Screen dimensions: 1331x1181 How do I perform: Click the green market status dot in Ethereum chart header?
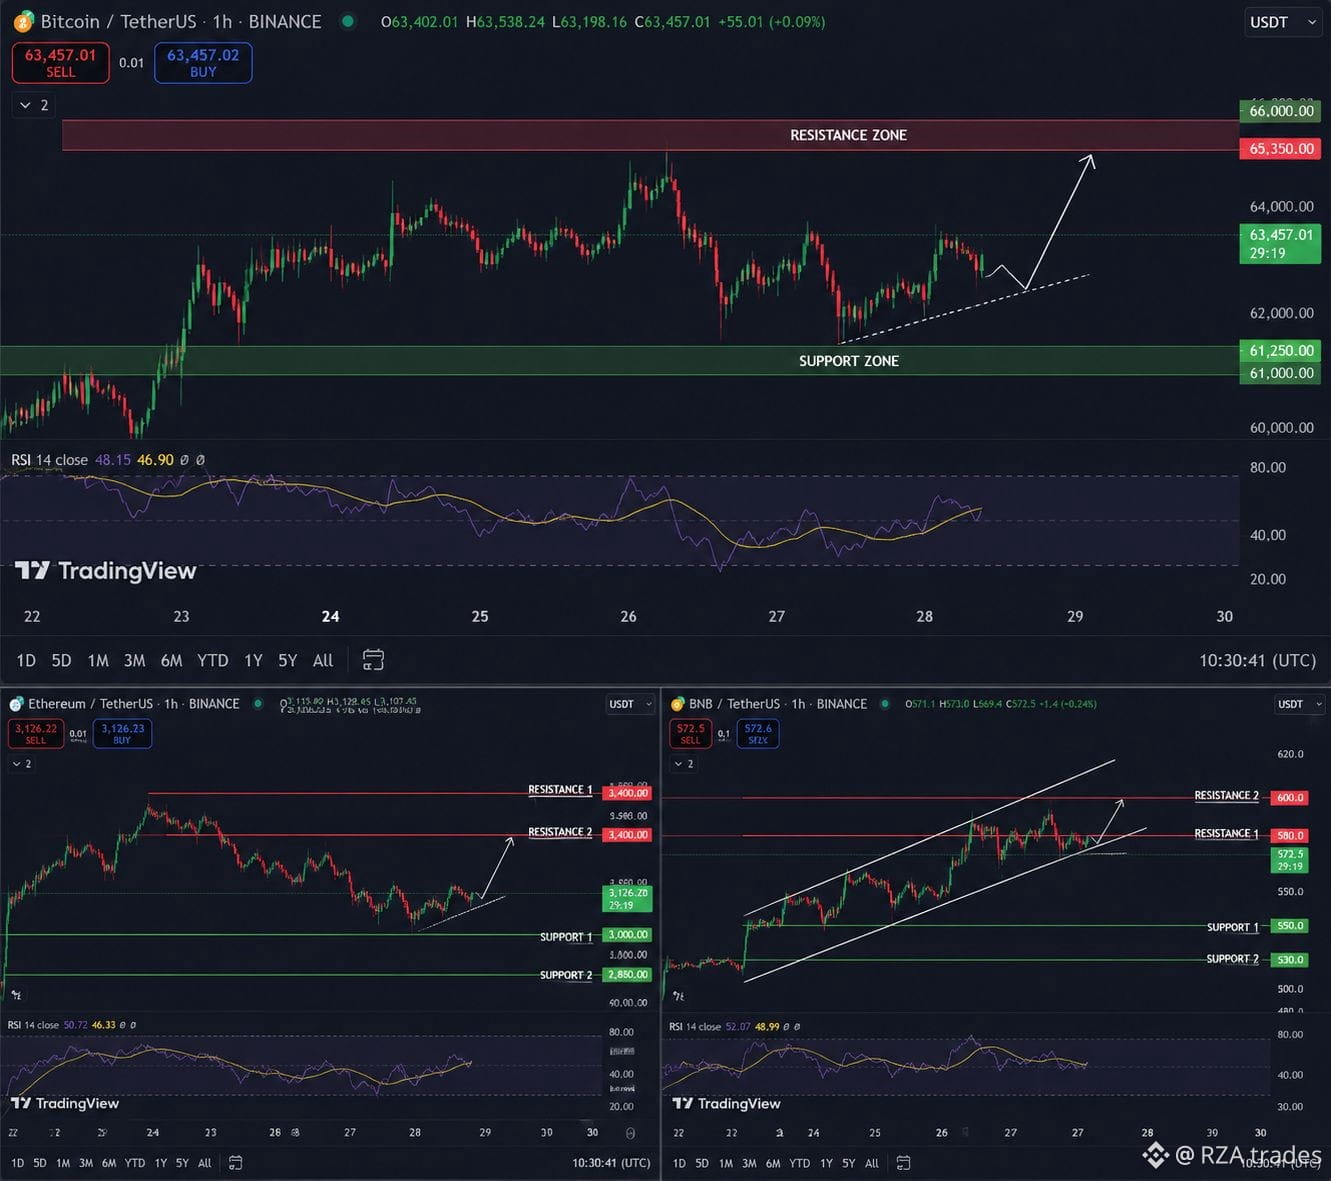pos(258,704)
